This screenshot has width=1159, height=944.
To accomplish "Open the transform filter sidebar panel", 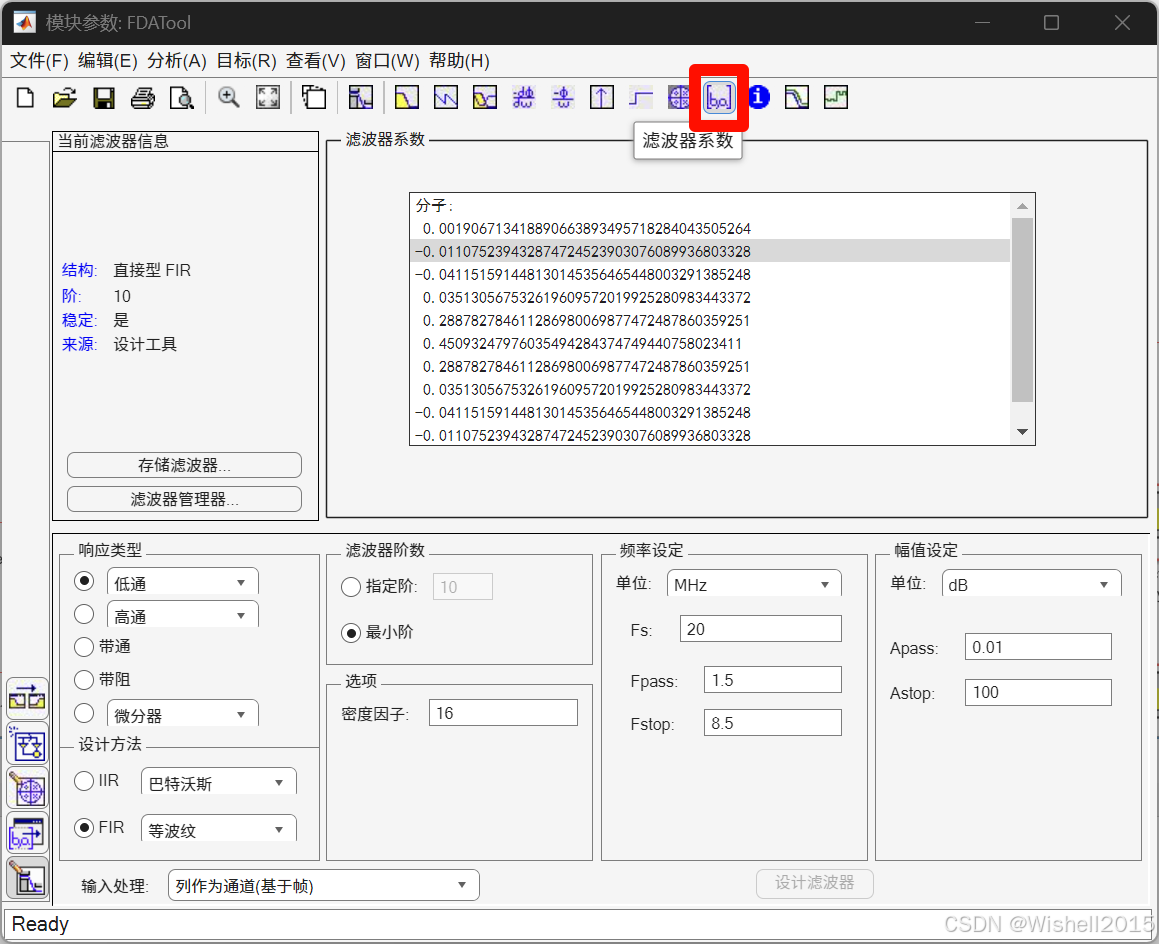I will [x=27, y=699].
